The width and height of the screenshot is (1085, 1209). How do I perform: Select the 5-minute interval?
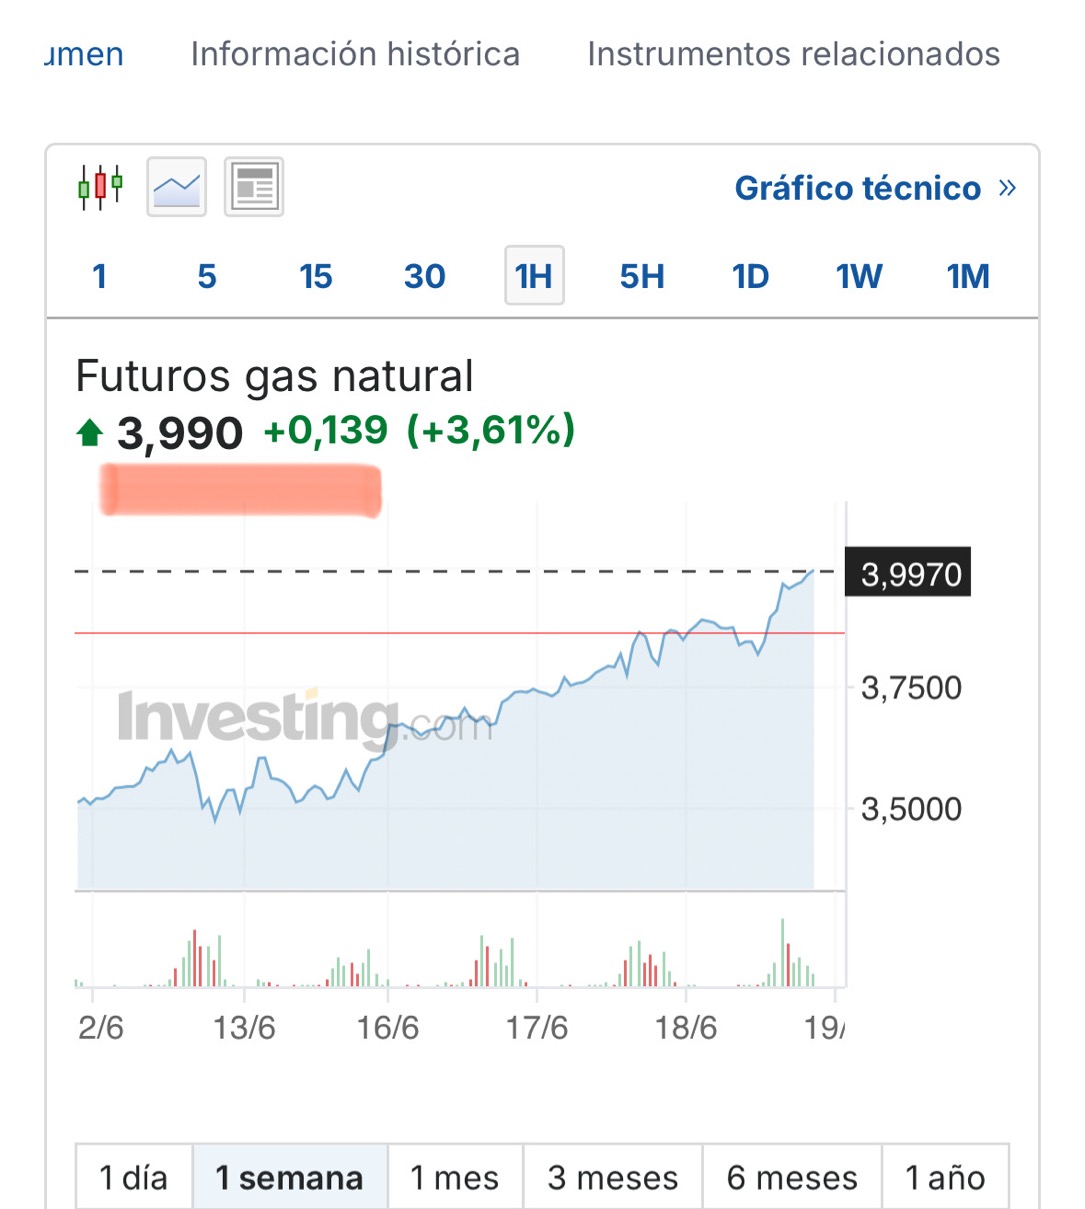(207, 276)
